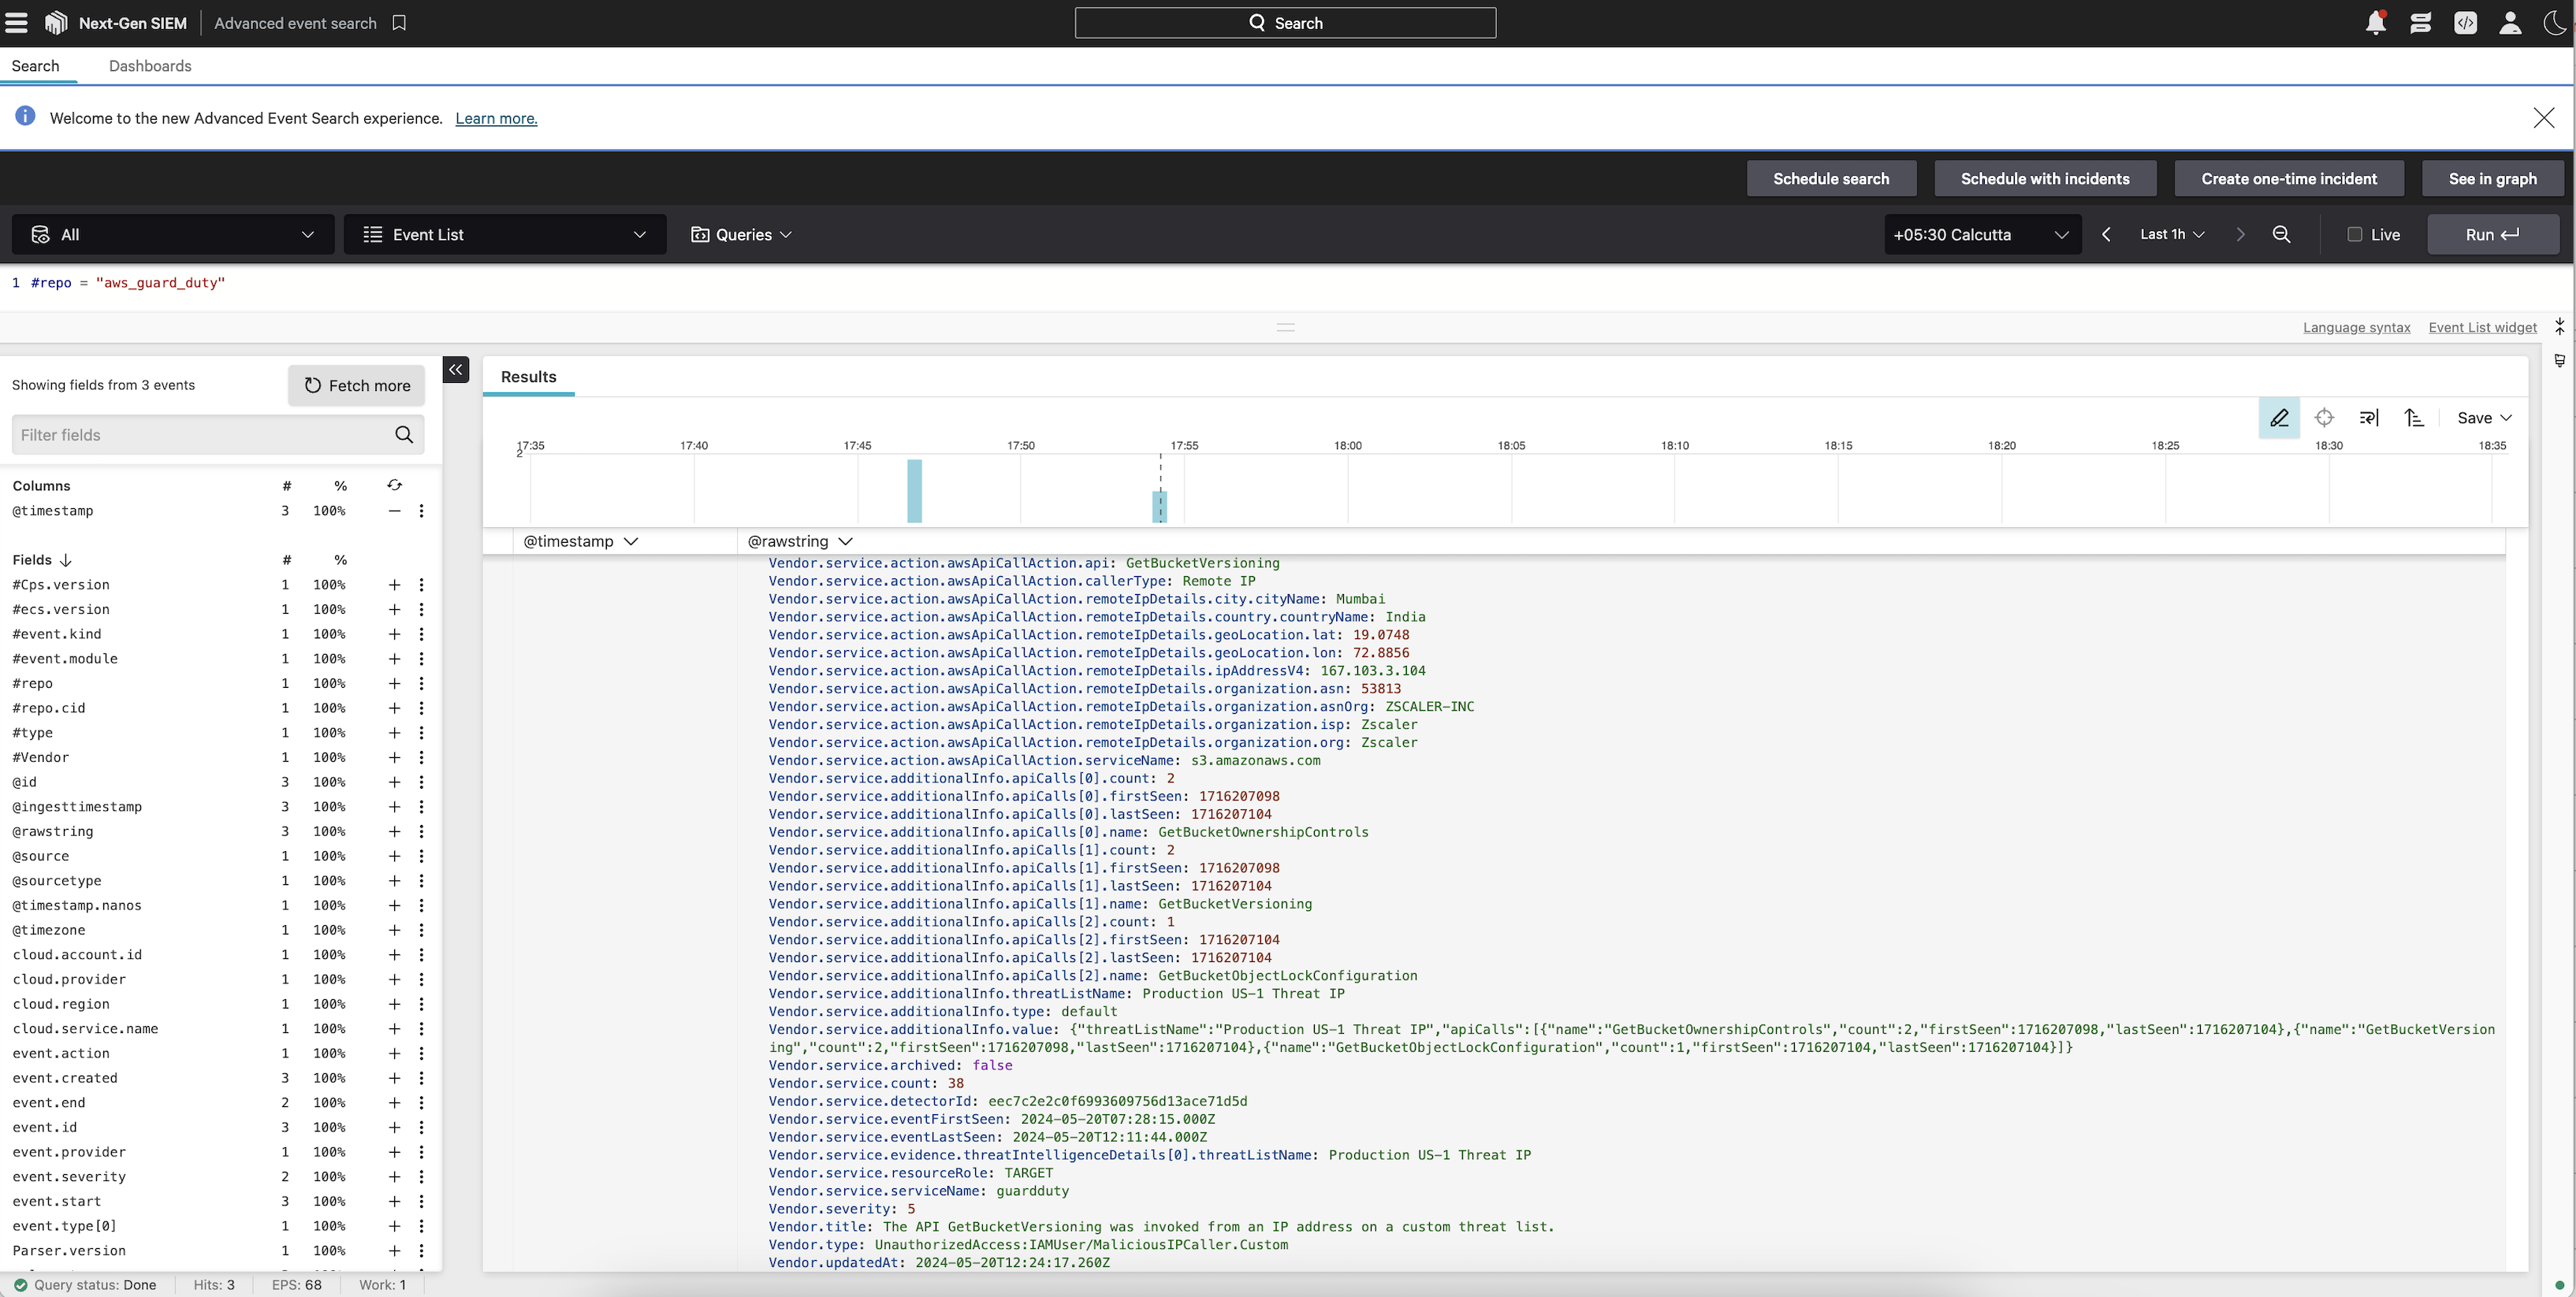Open the Learn more link
The height and width of the screenshot is (1297, 2576).
pos(496,118)
